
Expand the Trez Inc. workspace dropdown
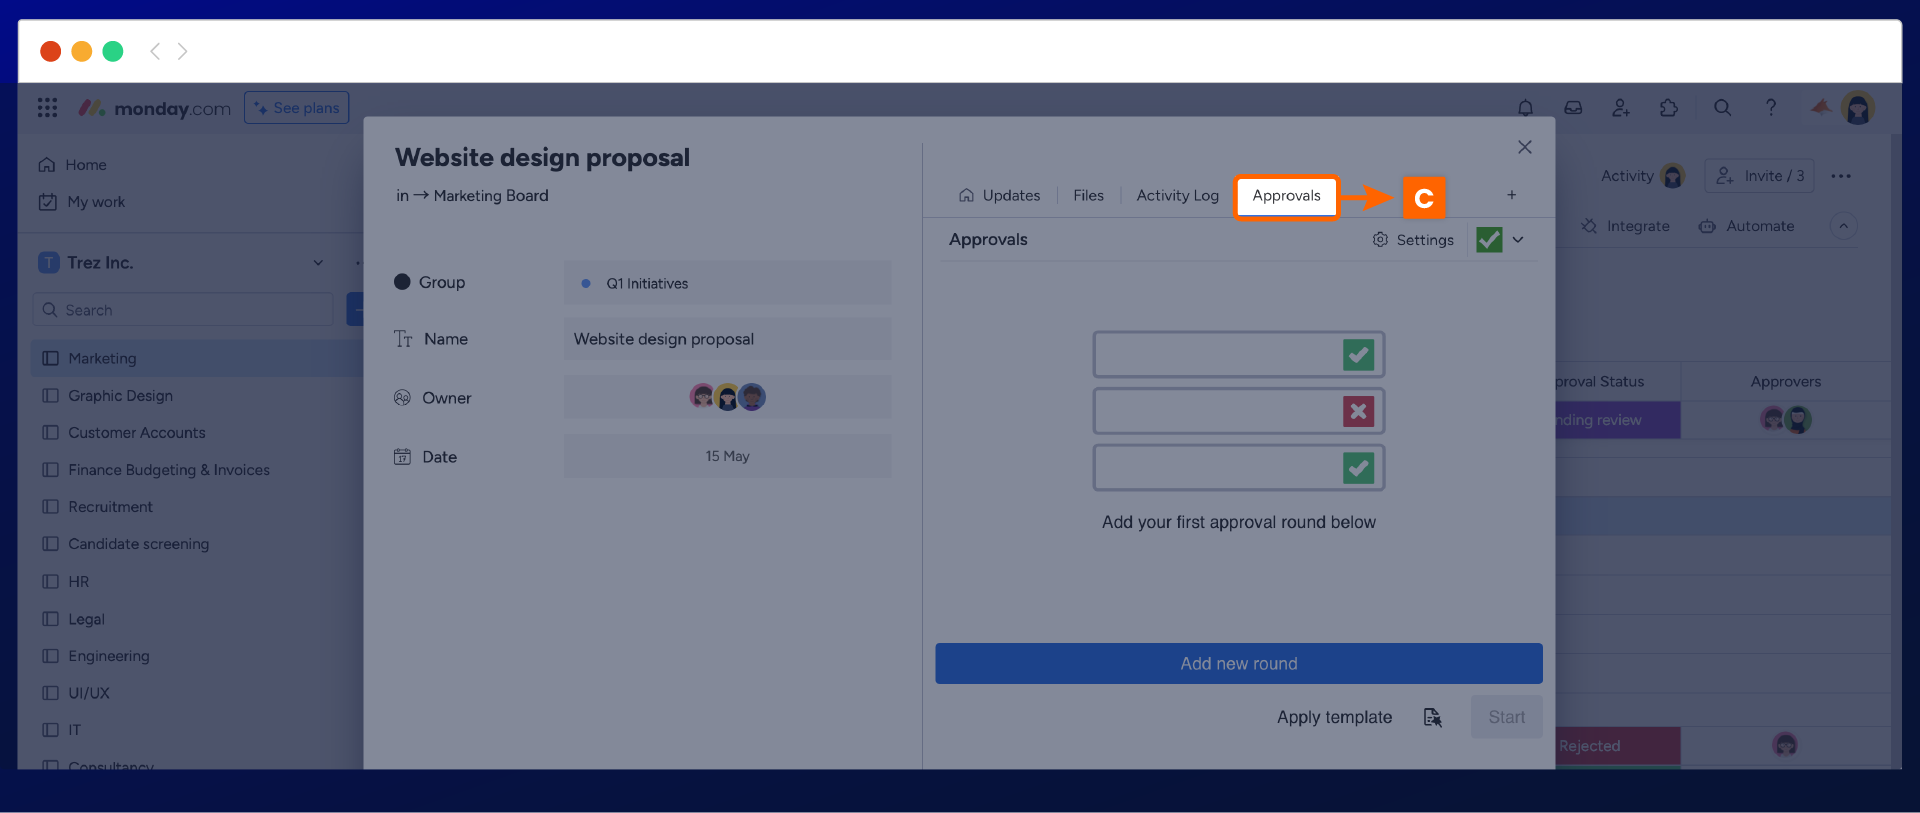(x=318, y=263)
